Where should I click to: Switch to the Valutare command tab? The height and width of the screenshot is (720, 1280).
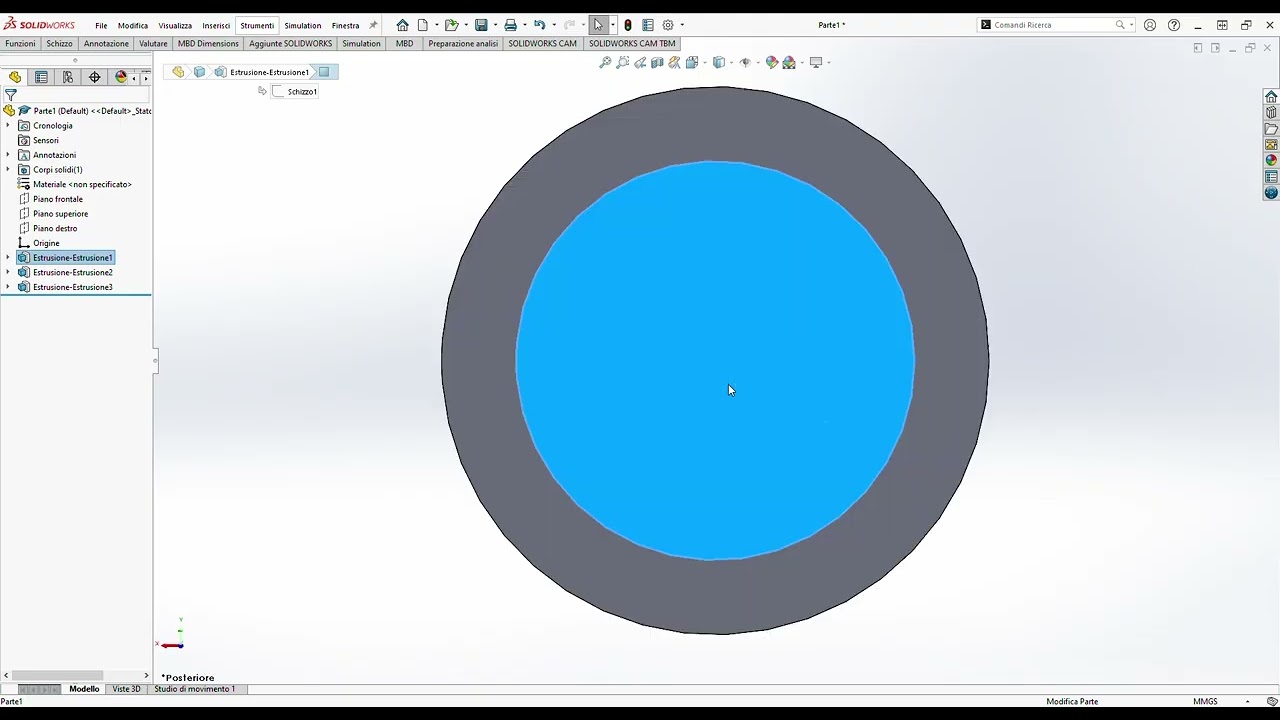[x=153, y=44]
